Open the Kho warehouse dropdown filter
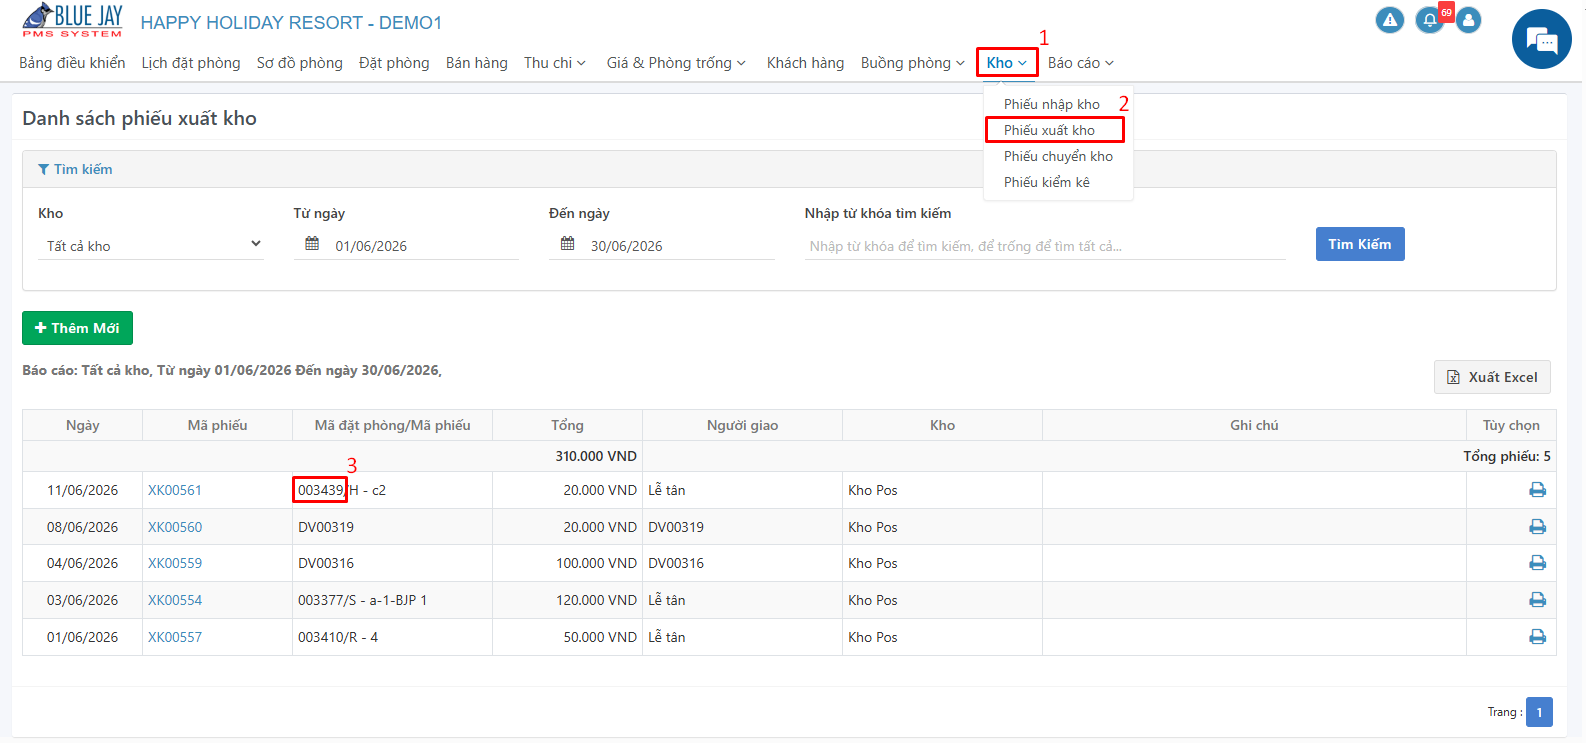This screenshot has height=743, width=1586. click(x=151, y=245)
